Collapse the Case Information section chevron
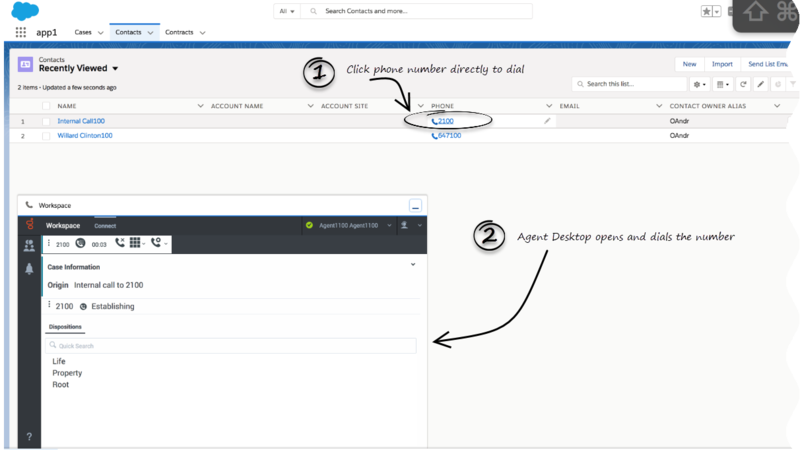800x450 pixels. [413, 265]
